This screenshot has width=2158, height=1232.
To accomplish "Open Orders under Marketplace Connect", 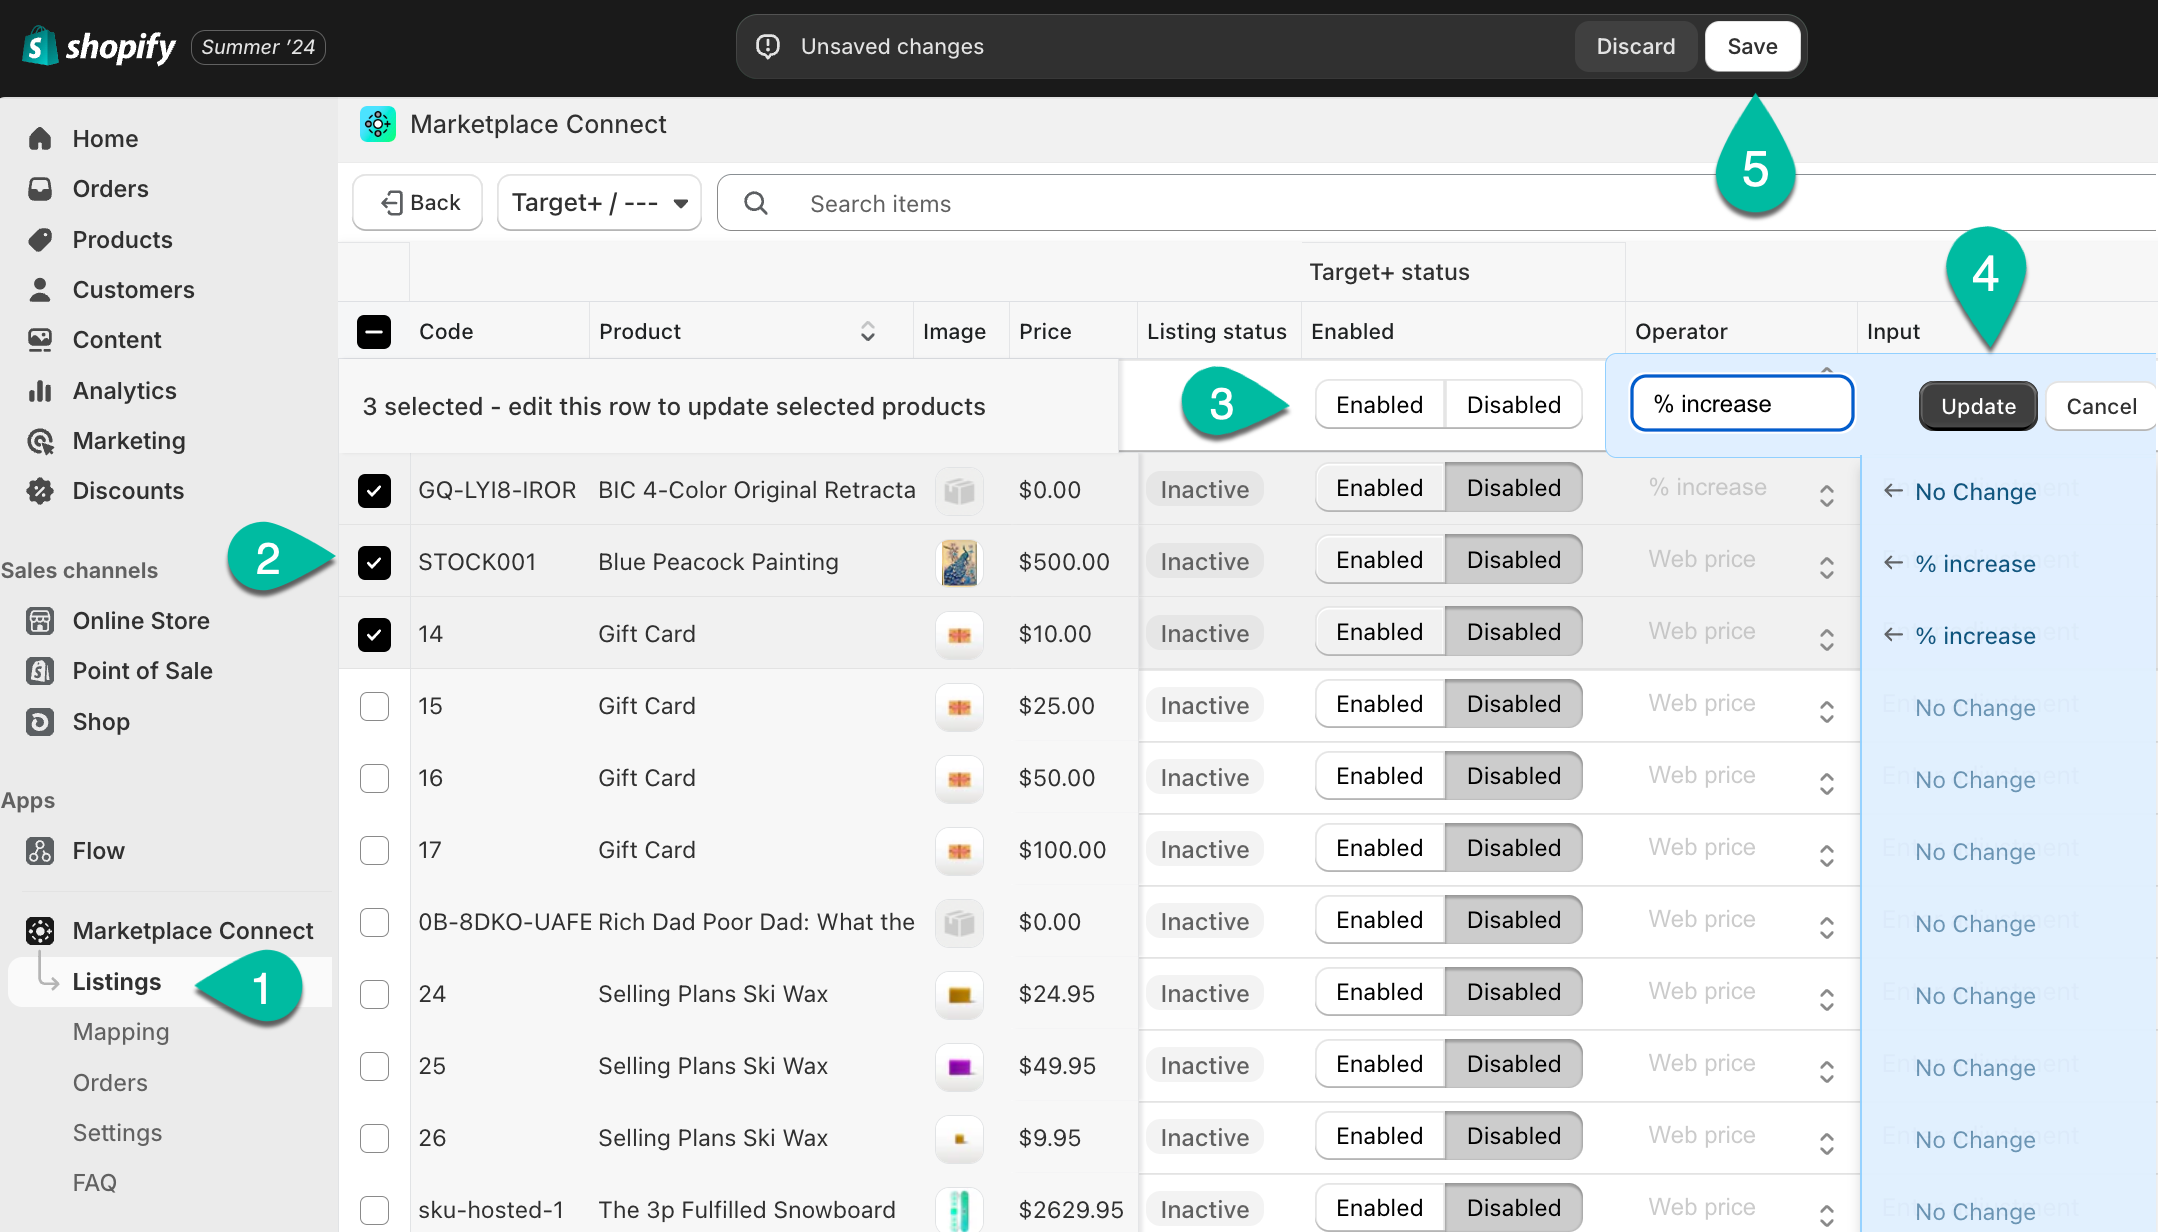I will coord(110,1083).
